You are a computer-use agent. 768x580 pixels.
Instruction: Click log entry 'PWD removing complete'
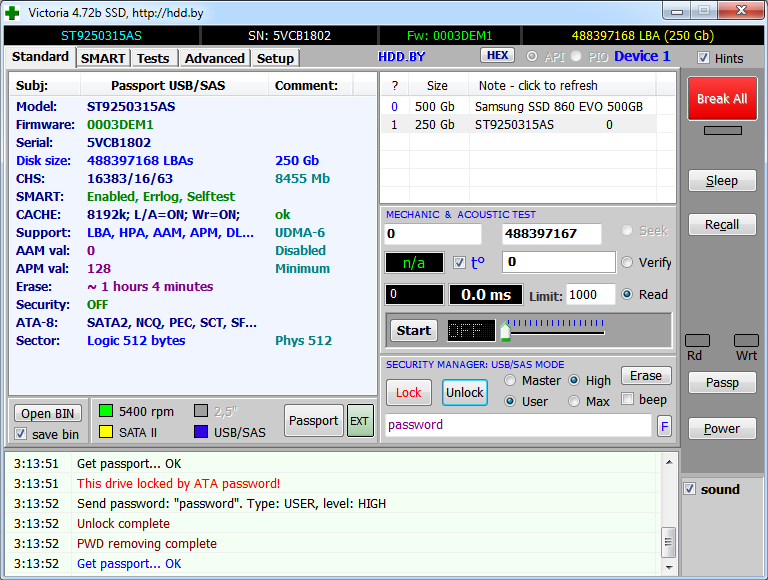tap(146, 544)
